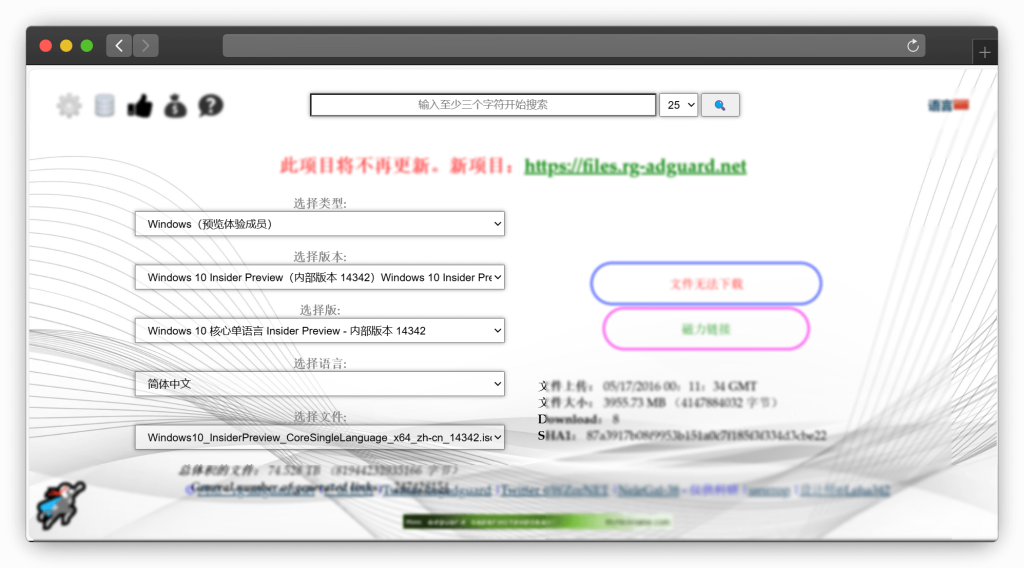The height and width of the screenshot is (568, 1024).
Task: Click the database stack icon
Action: [x=104, y=105]
